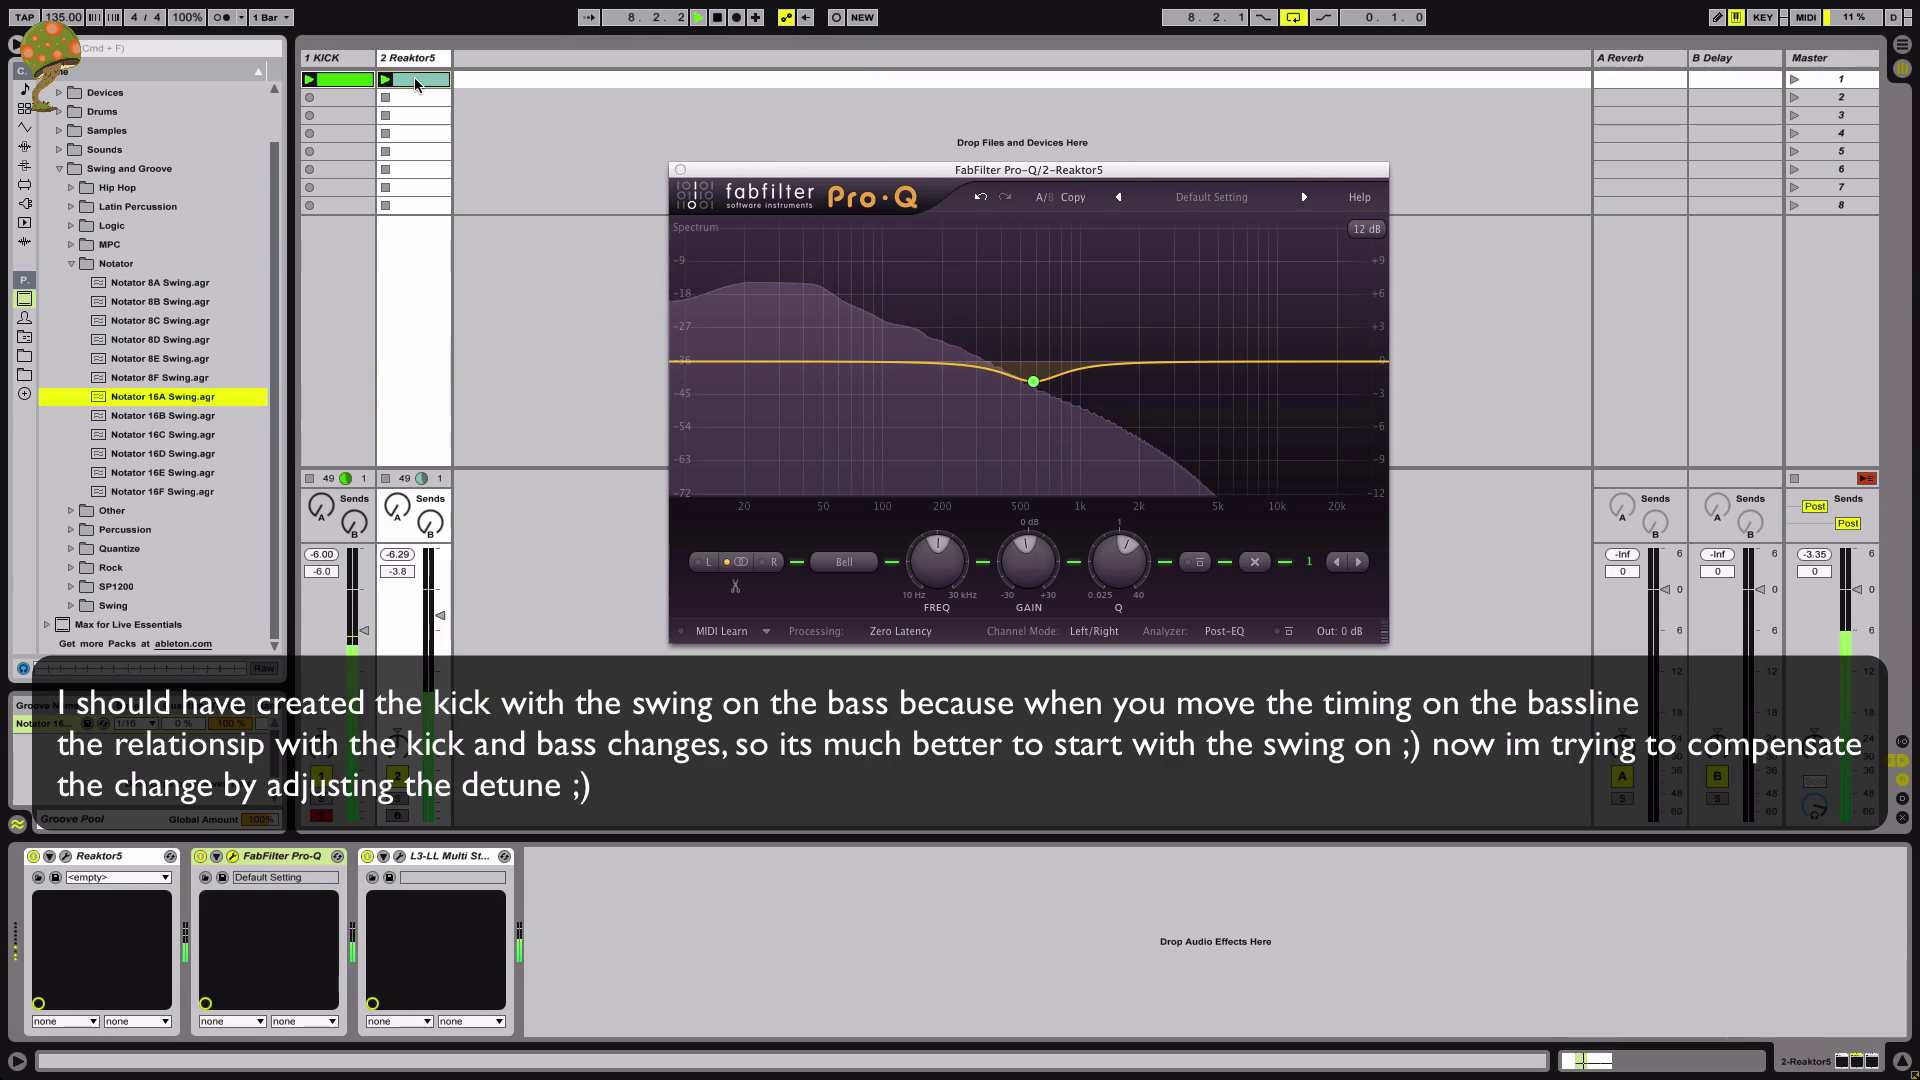Screen dimensions: 1920x1080
Task: Expand the Drums folder
Action: pyautogui.click(x=58, y=111)
